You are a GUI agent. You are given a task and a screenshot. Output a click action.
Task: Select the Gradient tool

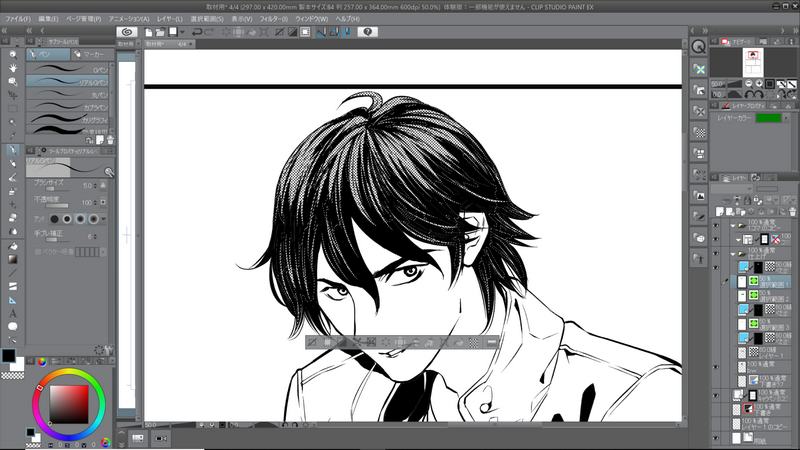coord(13,259)
